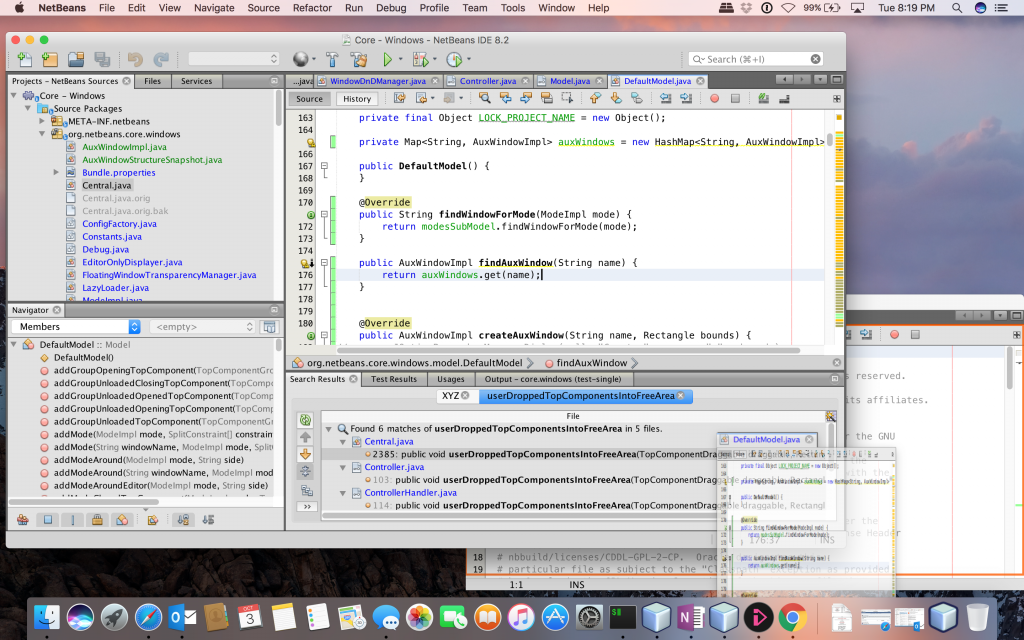Screen dimensions: 1024x640
Task: Open the configuration combo box in main toolbar
Action: [233, 59]
